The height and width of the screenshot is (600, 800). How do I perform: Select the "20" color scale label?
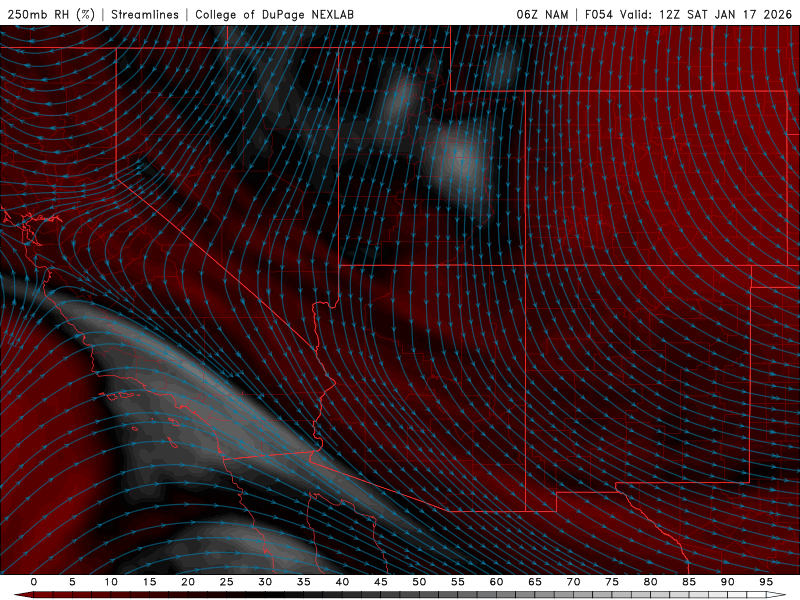click(188, 582)
